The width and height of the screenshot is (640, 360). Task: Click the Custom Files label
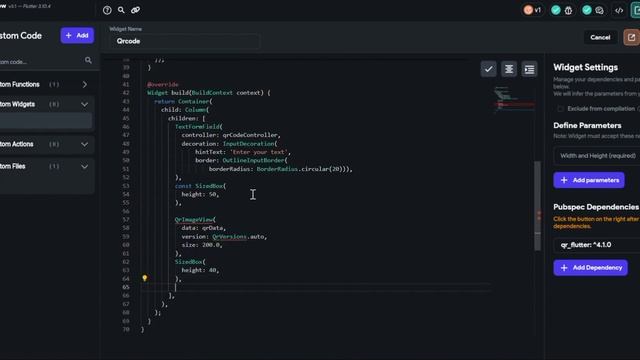tap(13, 167)
